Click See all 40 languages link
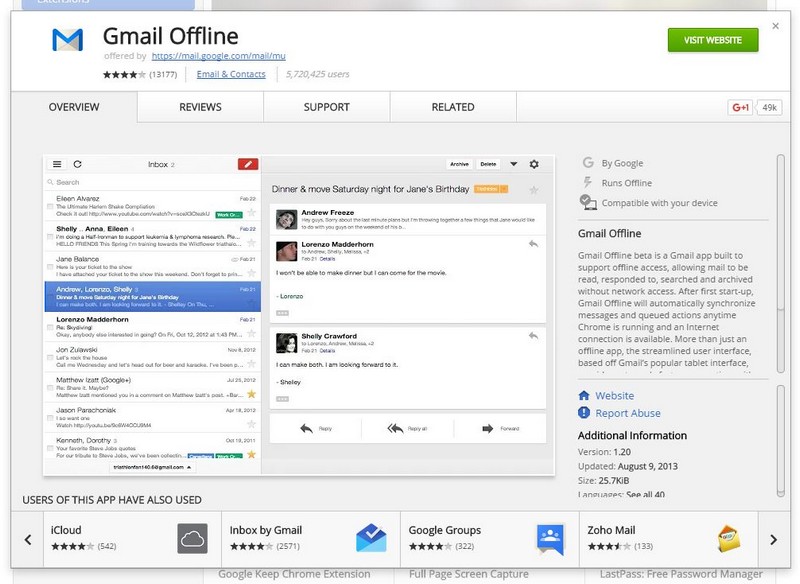Image resolution: width=800 pixels, height=584 pixels. point(645,494)
